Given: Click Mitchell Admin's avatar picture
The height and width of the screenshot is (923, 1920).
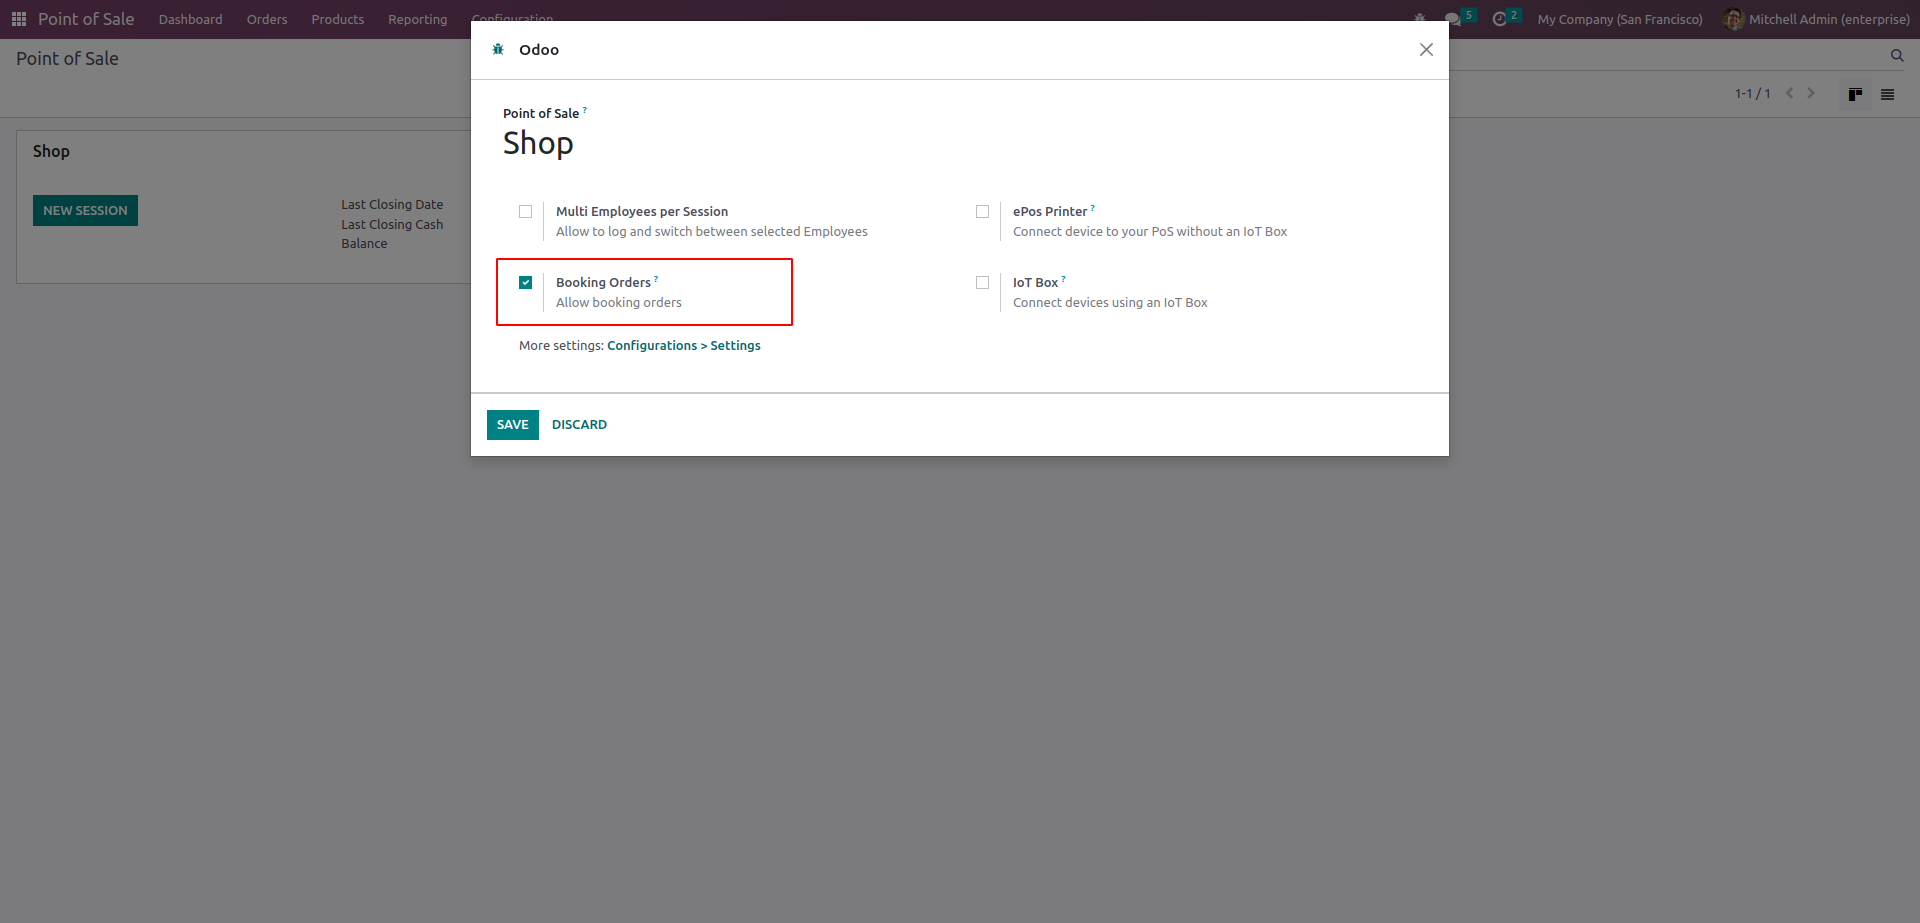Looking at the screenshot, I should (x=1734, y=19).
